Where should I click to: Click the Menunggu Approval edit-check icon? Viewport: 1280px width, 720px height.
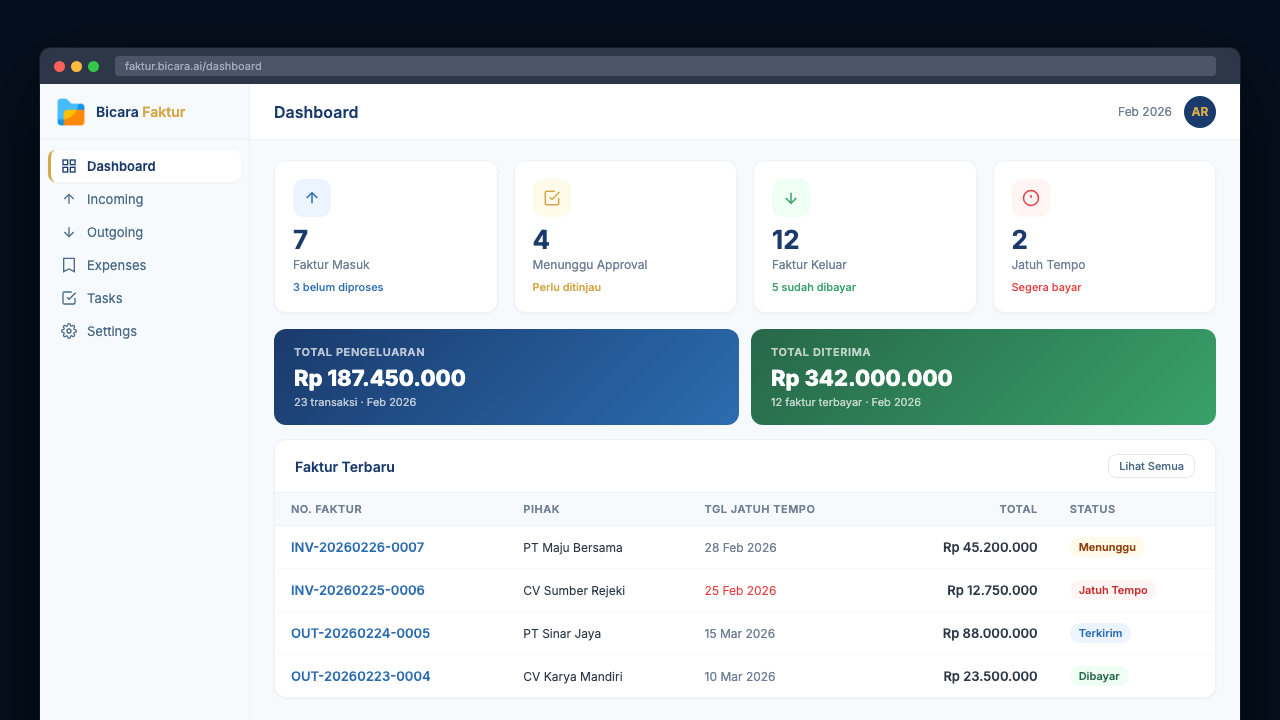pyautogui.click(x=551, y=198)
